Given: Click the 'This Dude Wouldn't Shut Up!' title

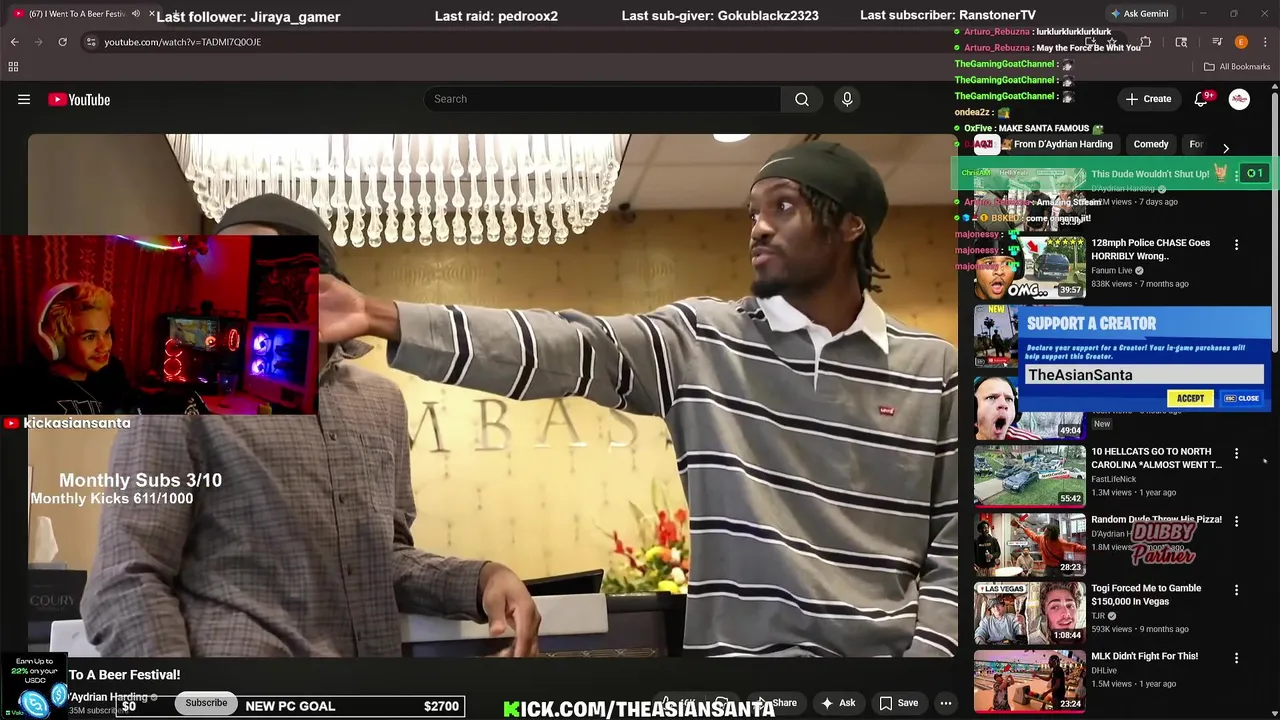Looking at the screenshot, I should (1150, 174).
